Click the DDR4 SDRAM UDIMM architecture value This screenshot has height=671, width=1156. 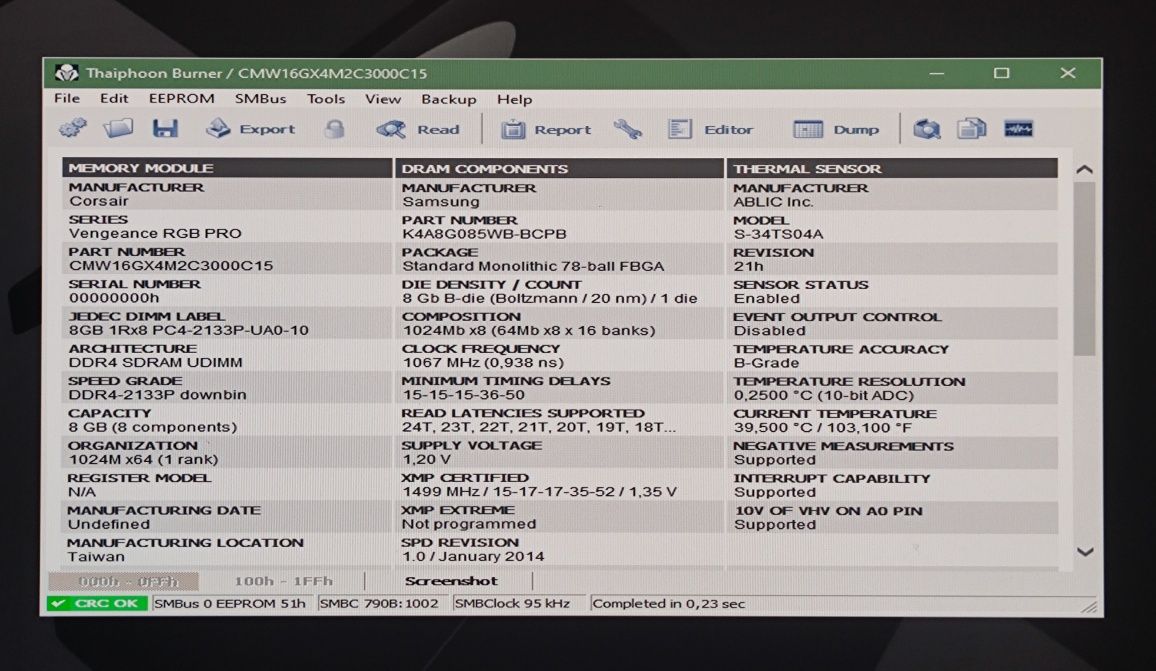tap(155, 362)
